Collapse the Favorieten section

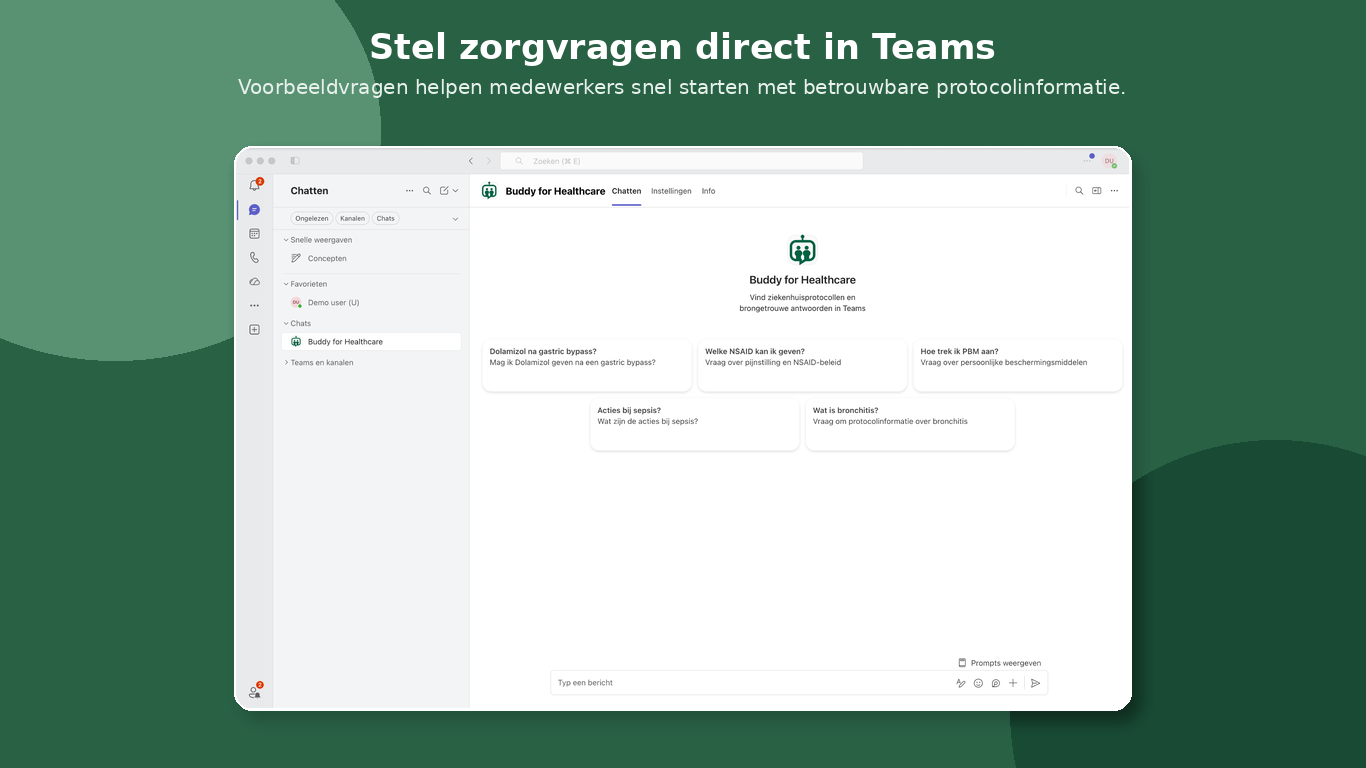[286, 284]
